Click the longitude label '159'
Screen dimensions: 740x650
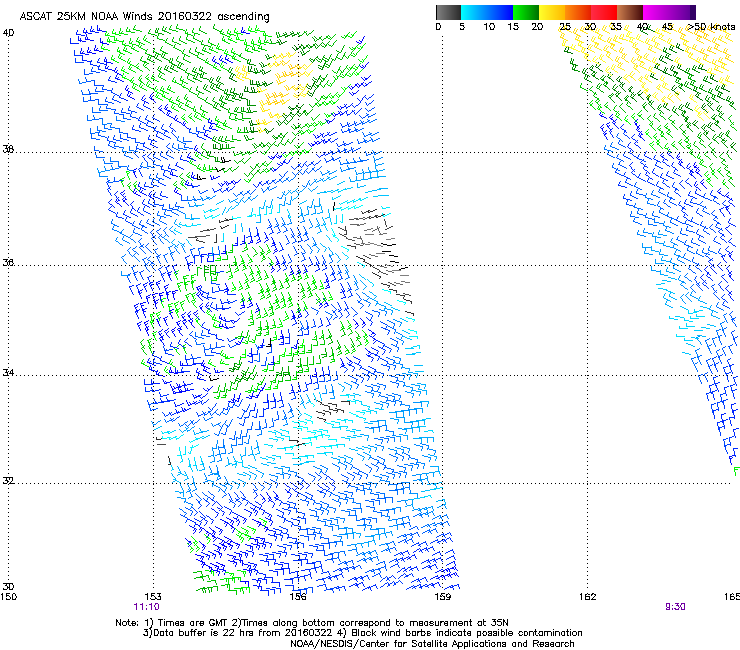pyautogui.click(x=443, y=597)
